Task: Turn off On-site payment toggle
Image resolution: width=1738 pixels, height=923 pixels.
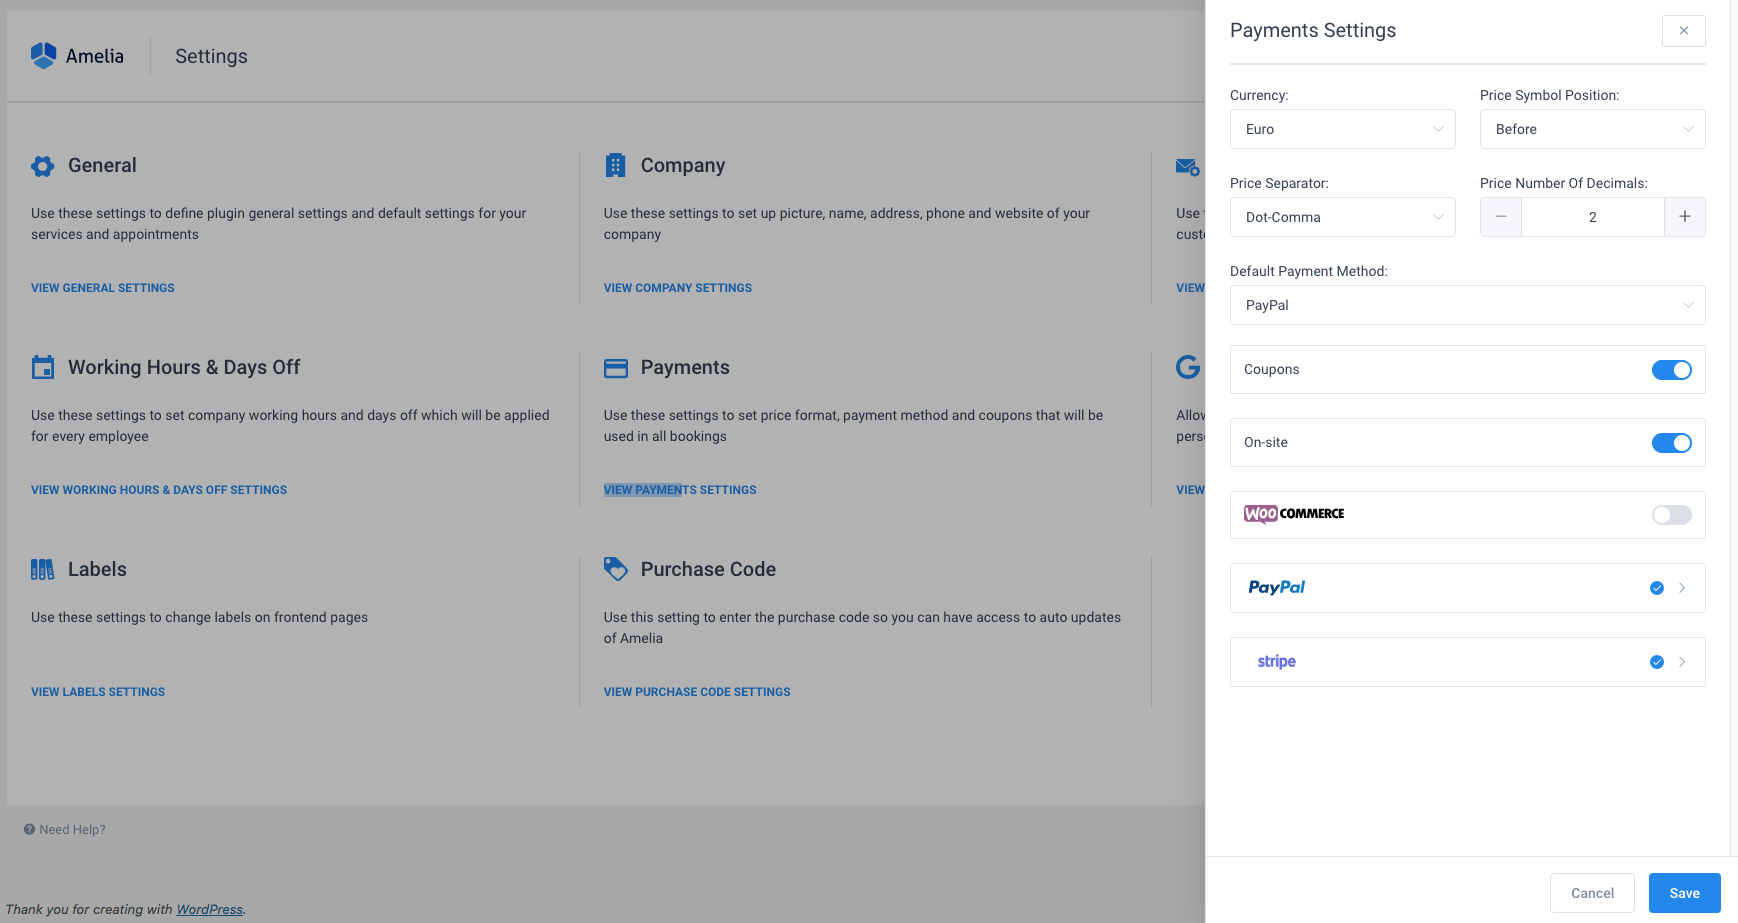Action: point(1672,443)
